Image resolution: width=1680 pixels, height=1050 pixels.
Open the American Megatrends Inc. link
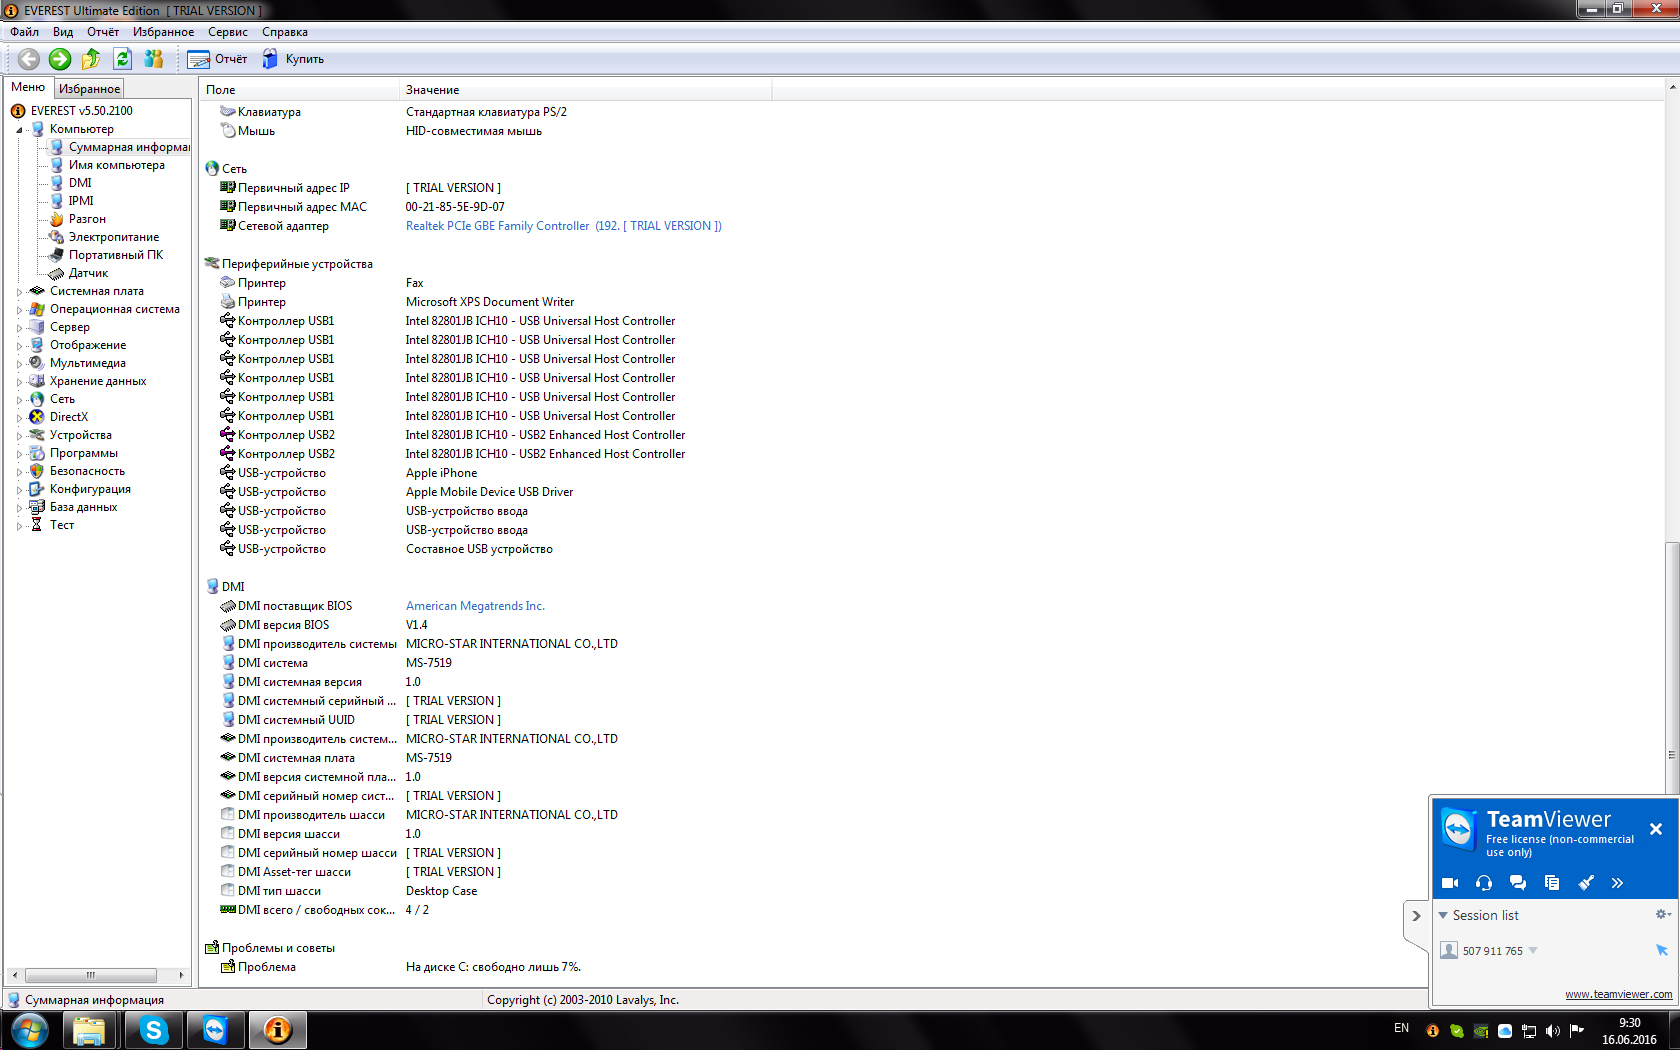coord(475,606)
